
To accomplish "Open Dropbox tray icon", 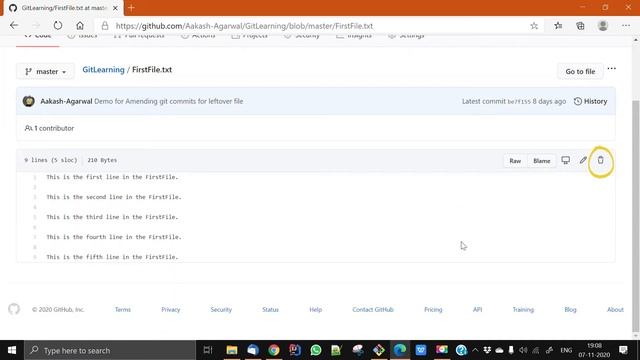I will tap(487, 350).
